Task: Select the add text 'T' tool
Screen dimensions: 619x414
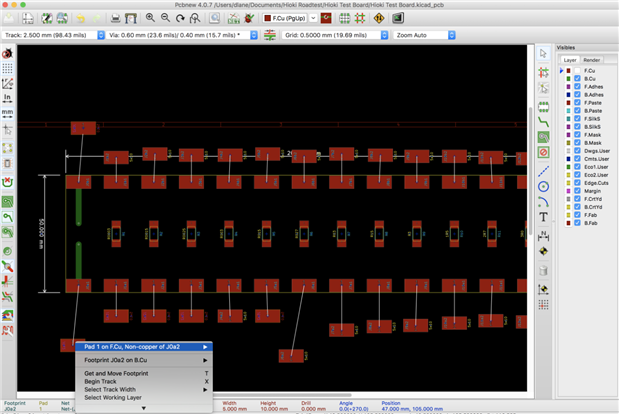Action: pos(543,216)
